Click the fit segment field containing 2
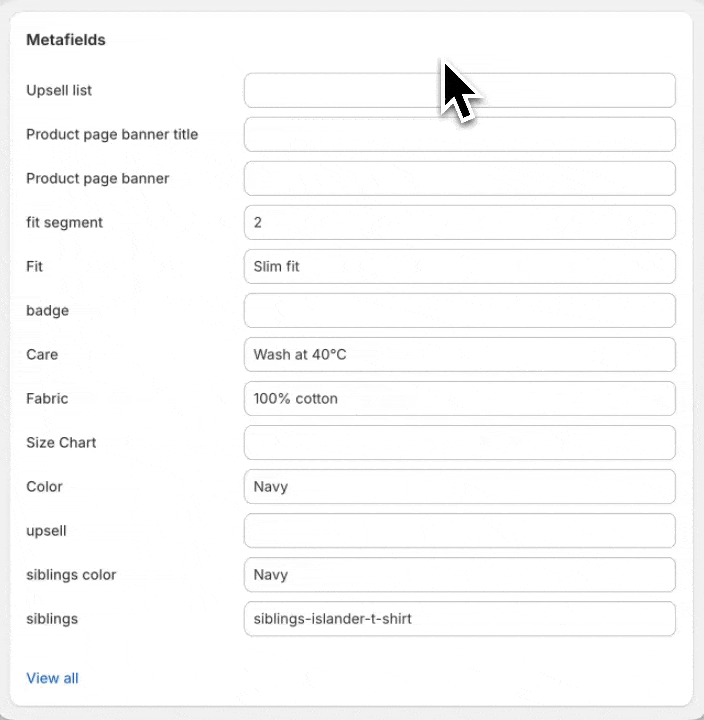The width and height of the screenshot is (704, 720). pos(459,222)
